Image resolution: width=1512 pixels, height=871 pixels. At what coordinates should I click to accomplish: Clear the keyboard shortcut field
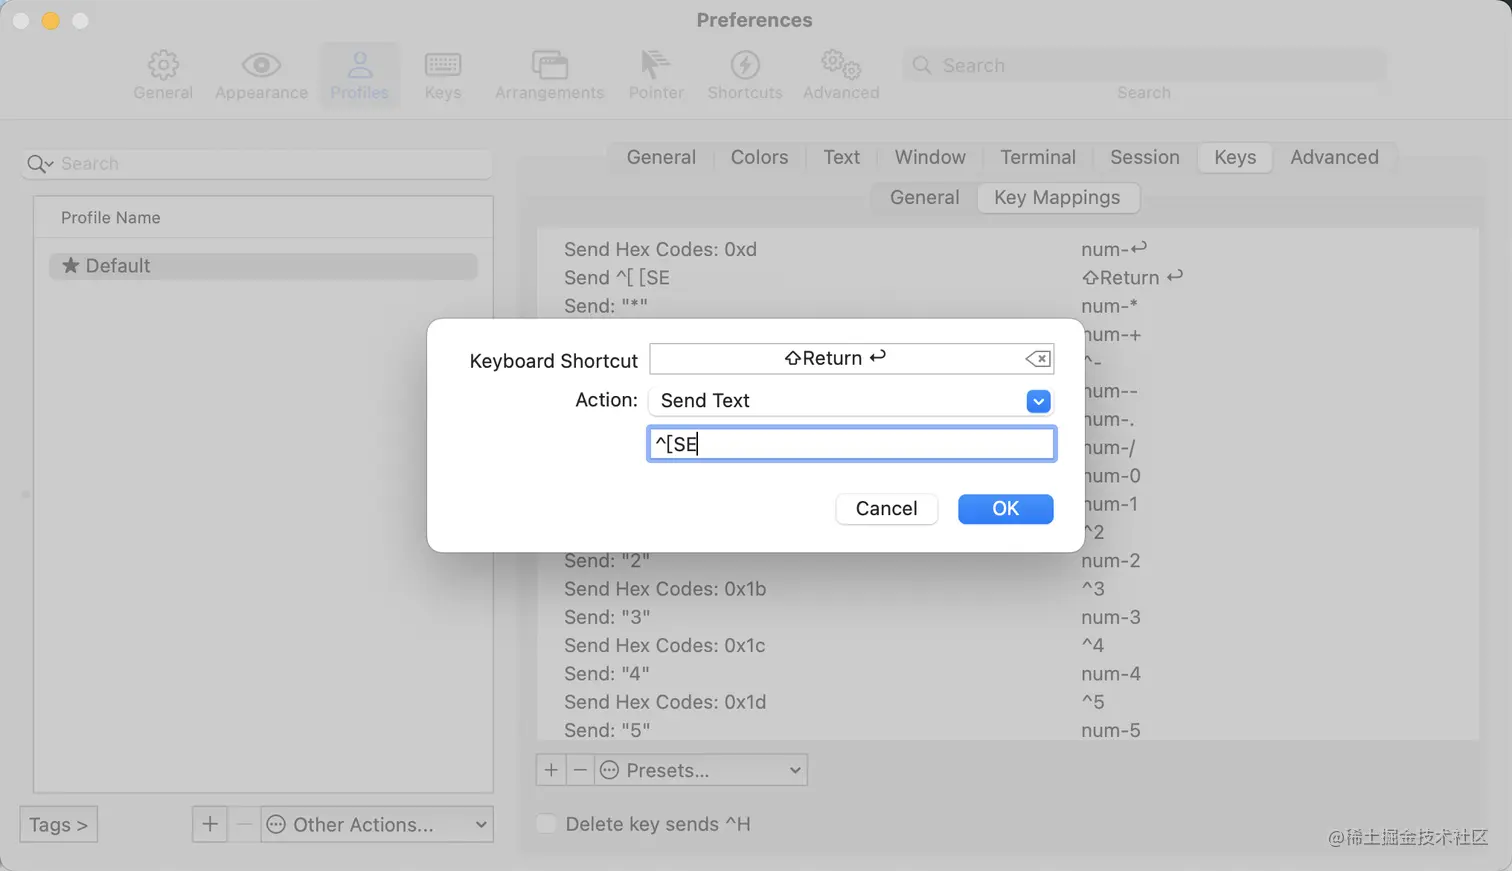point(1037,359)
